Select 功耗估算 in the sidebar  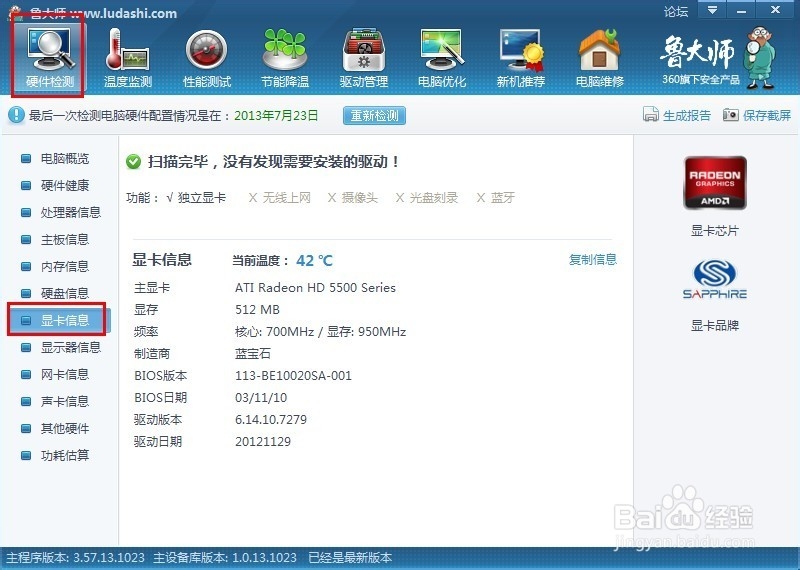[65, 455]
